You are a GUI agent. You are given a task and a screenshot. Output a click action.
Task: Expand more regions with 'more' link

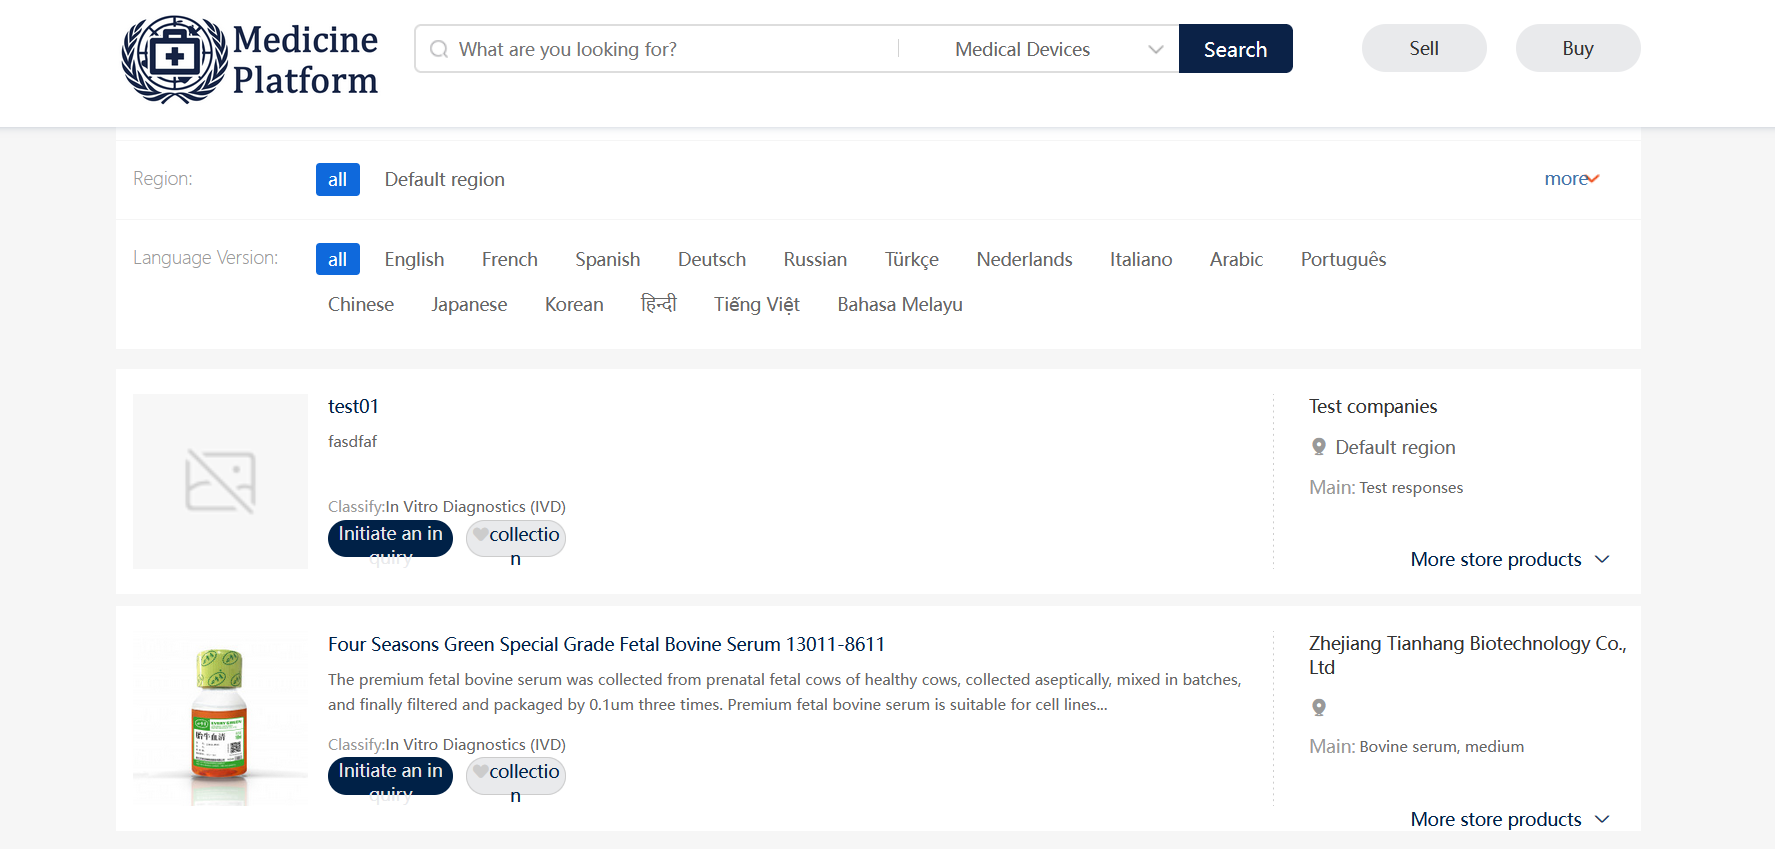pos(1571,179)
